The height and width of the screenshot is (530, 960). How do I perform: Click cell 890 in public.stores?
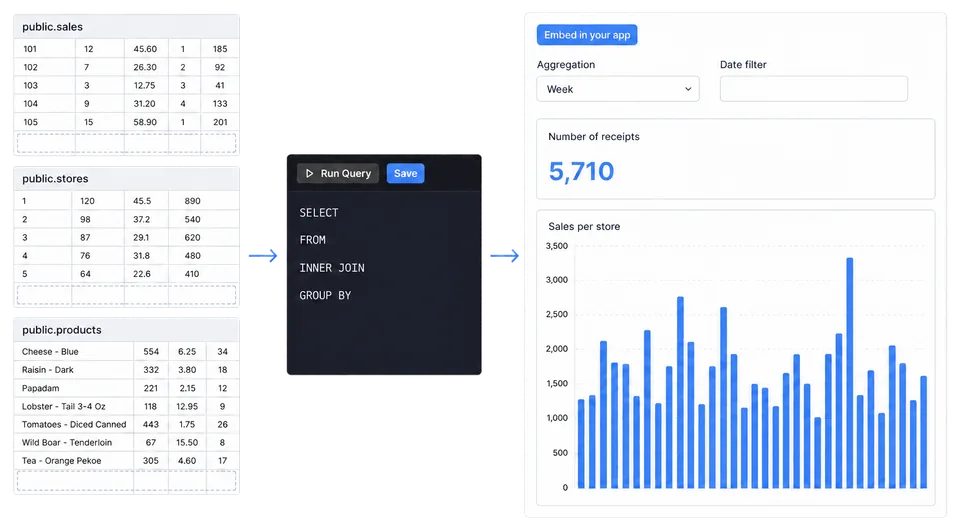[x=192, y=201]
